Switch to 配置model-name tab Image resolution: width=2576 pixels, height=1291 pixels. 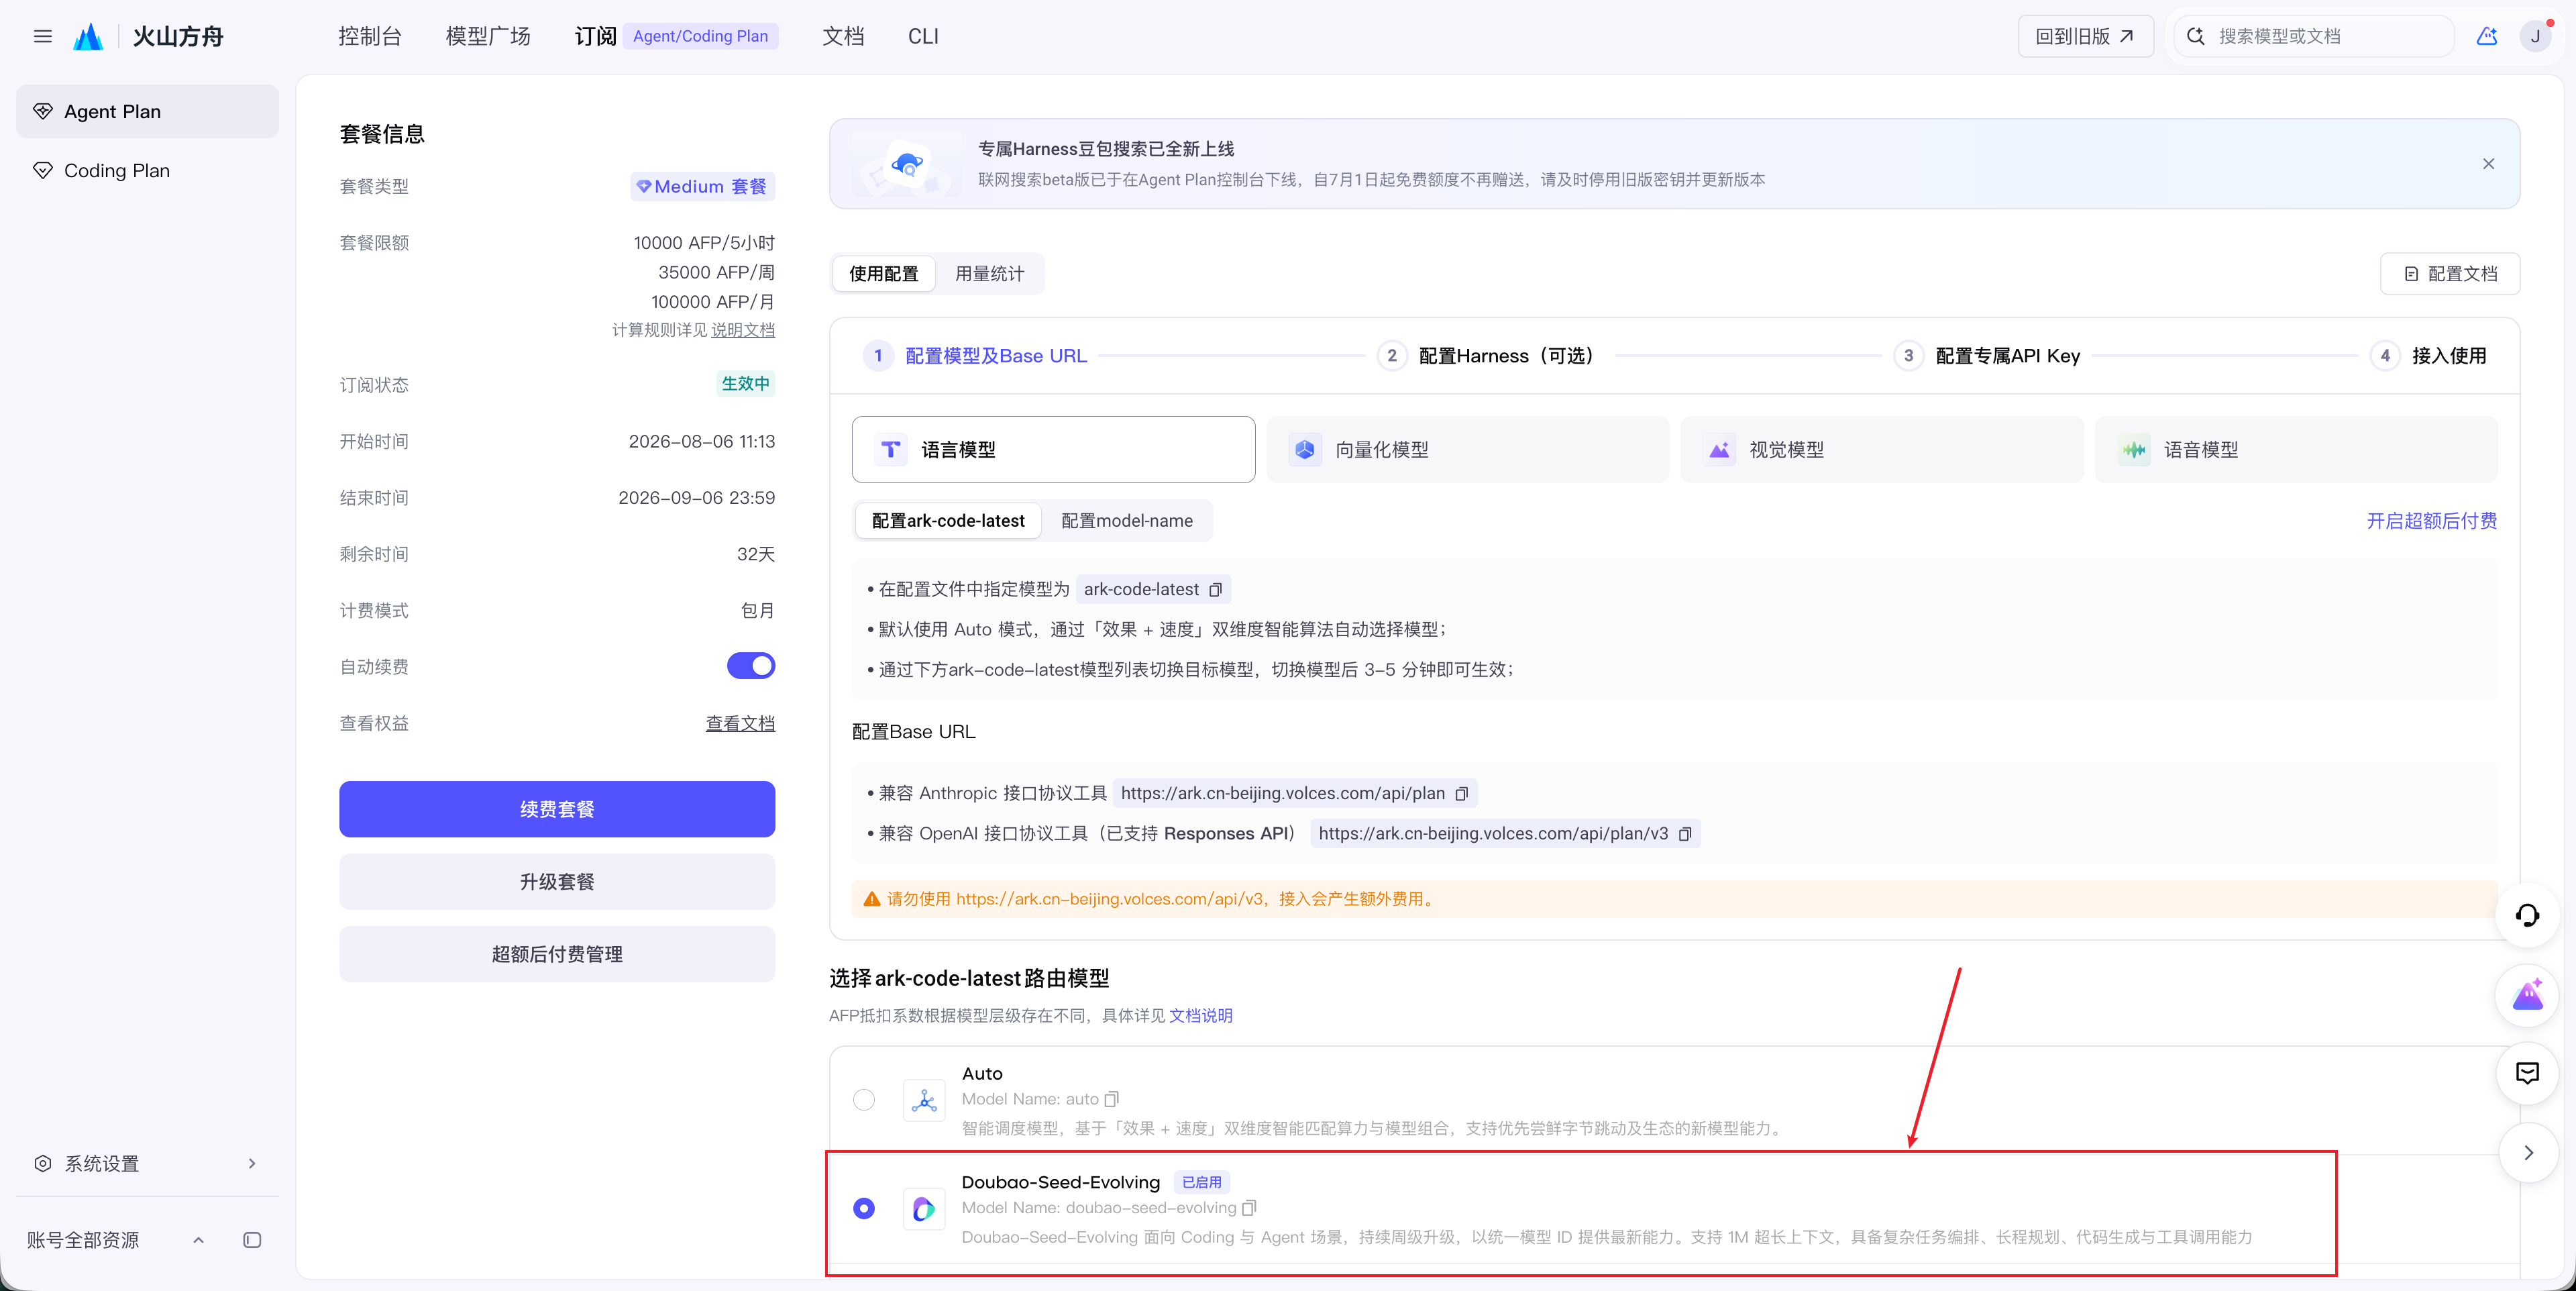[1127, 521]
